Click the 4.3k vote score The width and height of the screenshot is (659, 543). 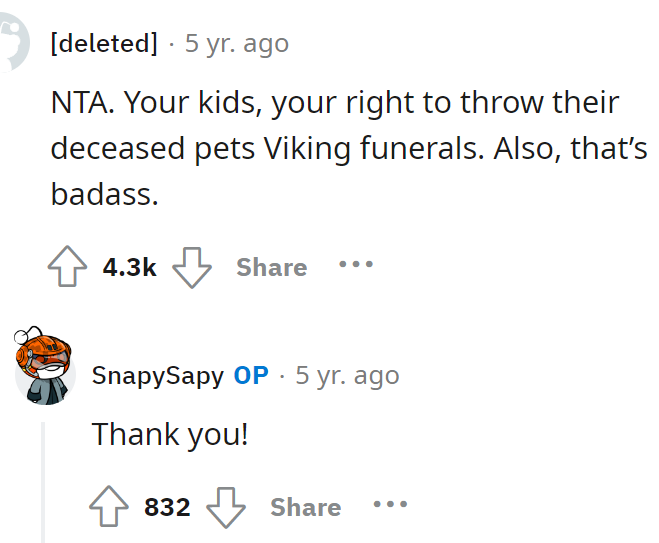pos(130,267)
